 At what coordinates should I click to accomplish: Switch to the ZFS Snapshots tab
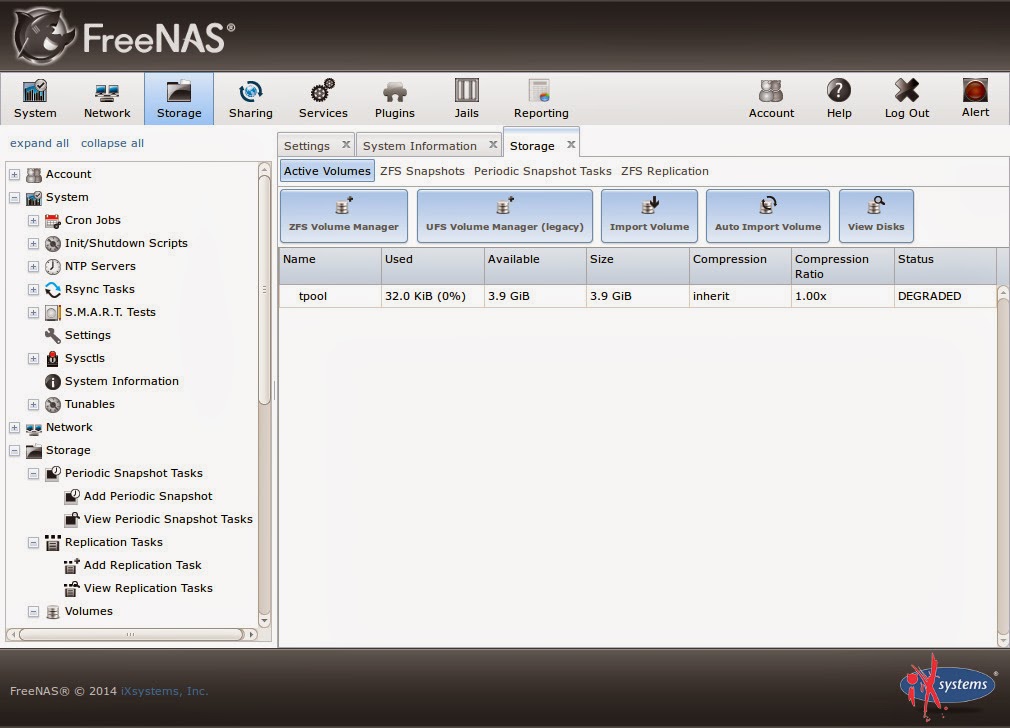click(x=422, y=171)
